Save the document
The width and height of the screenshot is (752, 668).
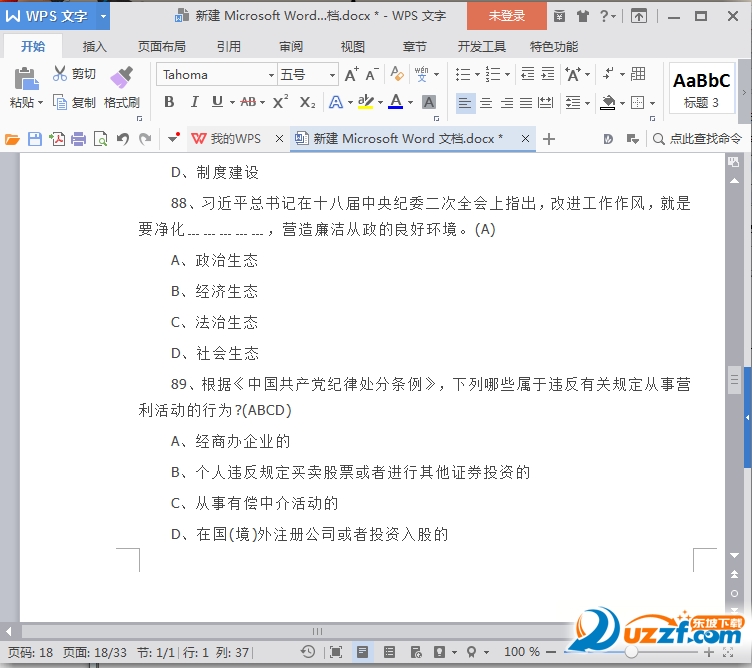[35, 139]
